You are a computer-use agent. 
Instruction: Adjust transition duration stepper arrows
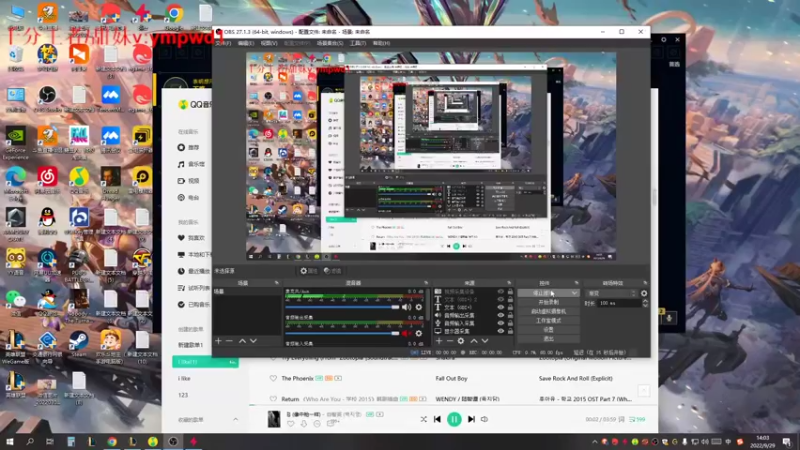coord(645,303)
